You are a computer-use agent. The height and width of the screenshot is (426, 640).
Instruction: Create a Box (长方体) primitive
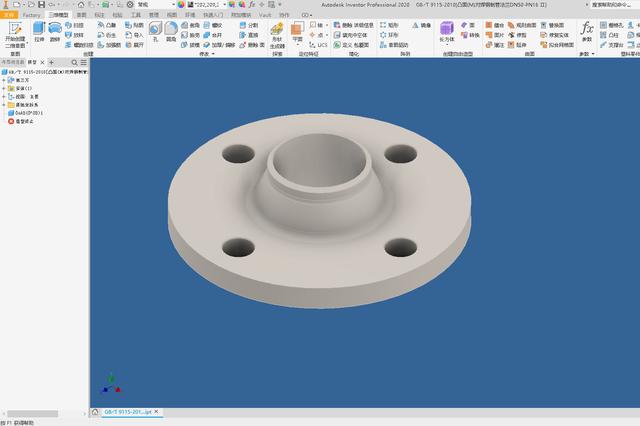pos(447,32)
